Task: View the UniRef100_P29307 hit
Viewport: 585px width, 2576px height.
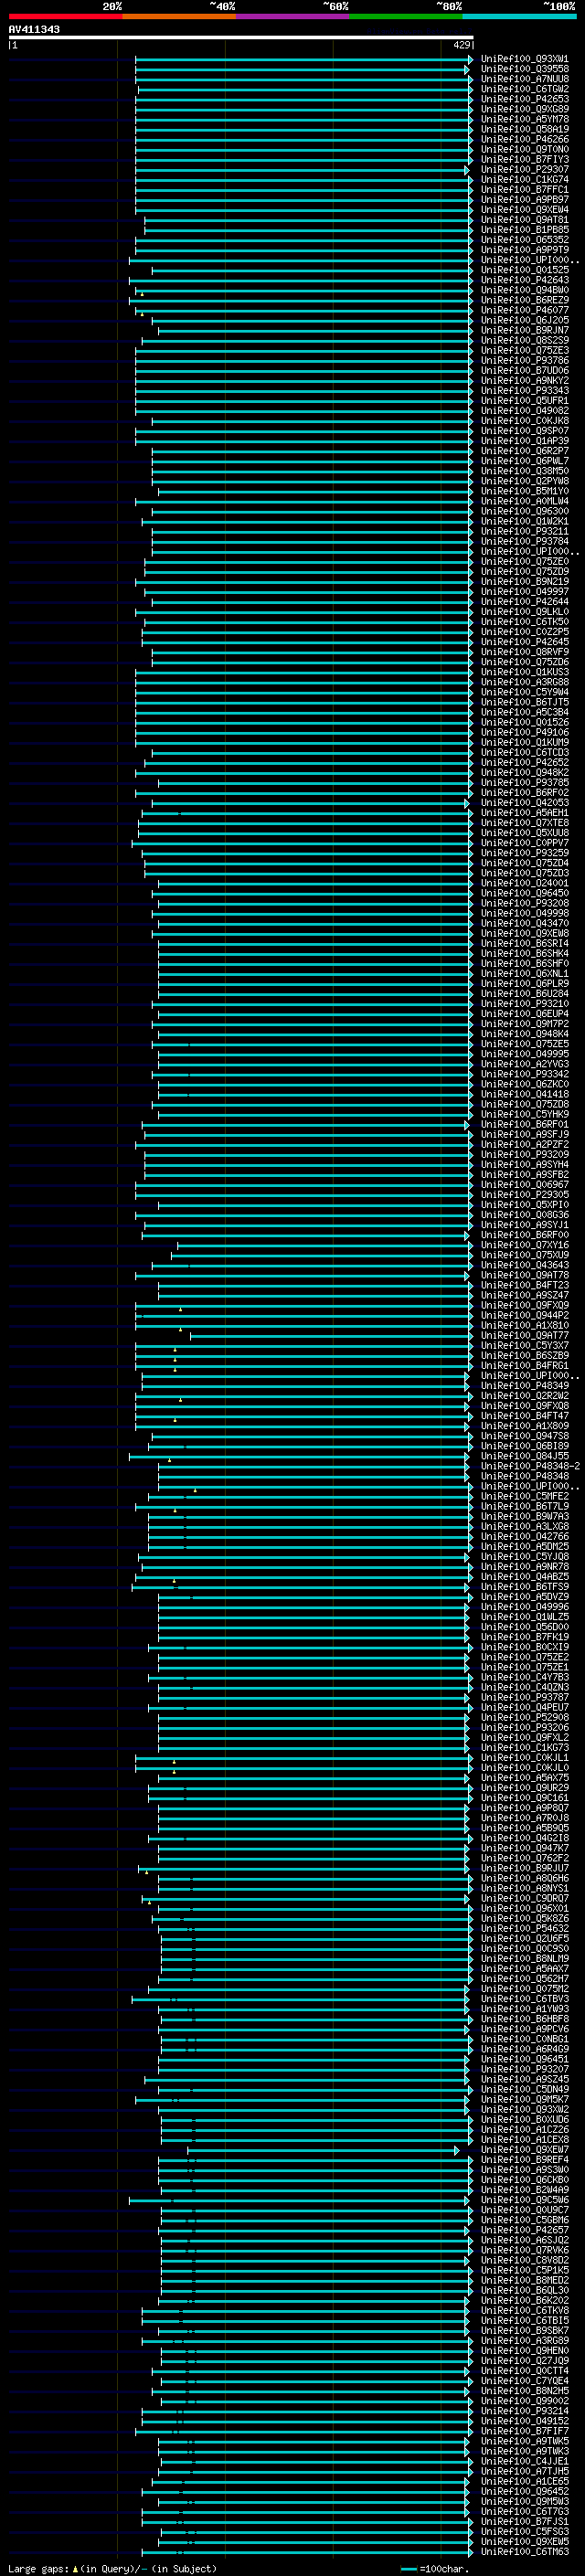Action: (x=525, y=169)
